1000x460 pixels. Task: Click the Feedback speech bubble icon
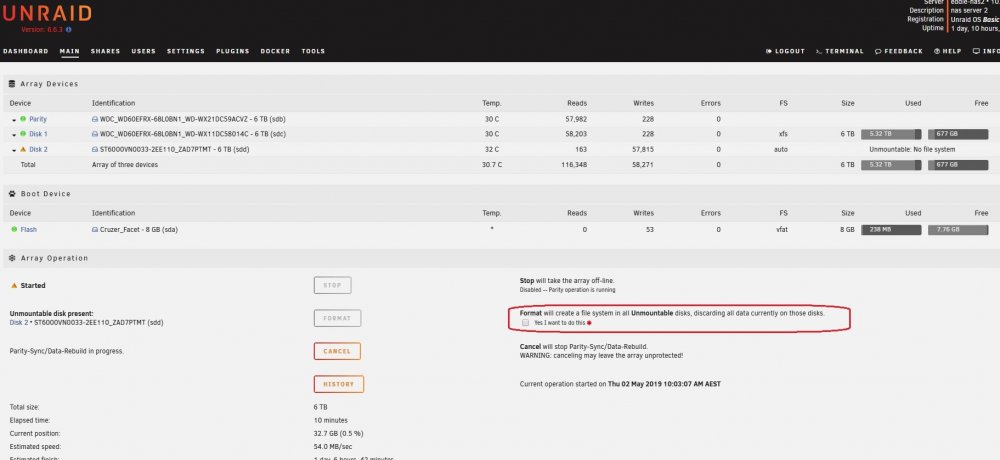coord(878,51)
